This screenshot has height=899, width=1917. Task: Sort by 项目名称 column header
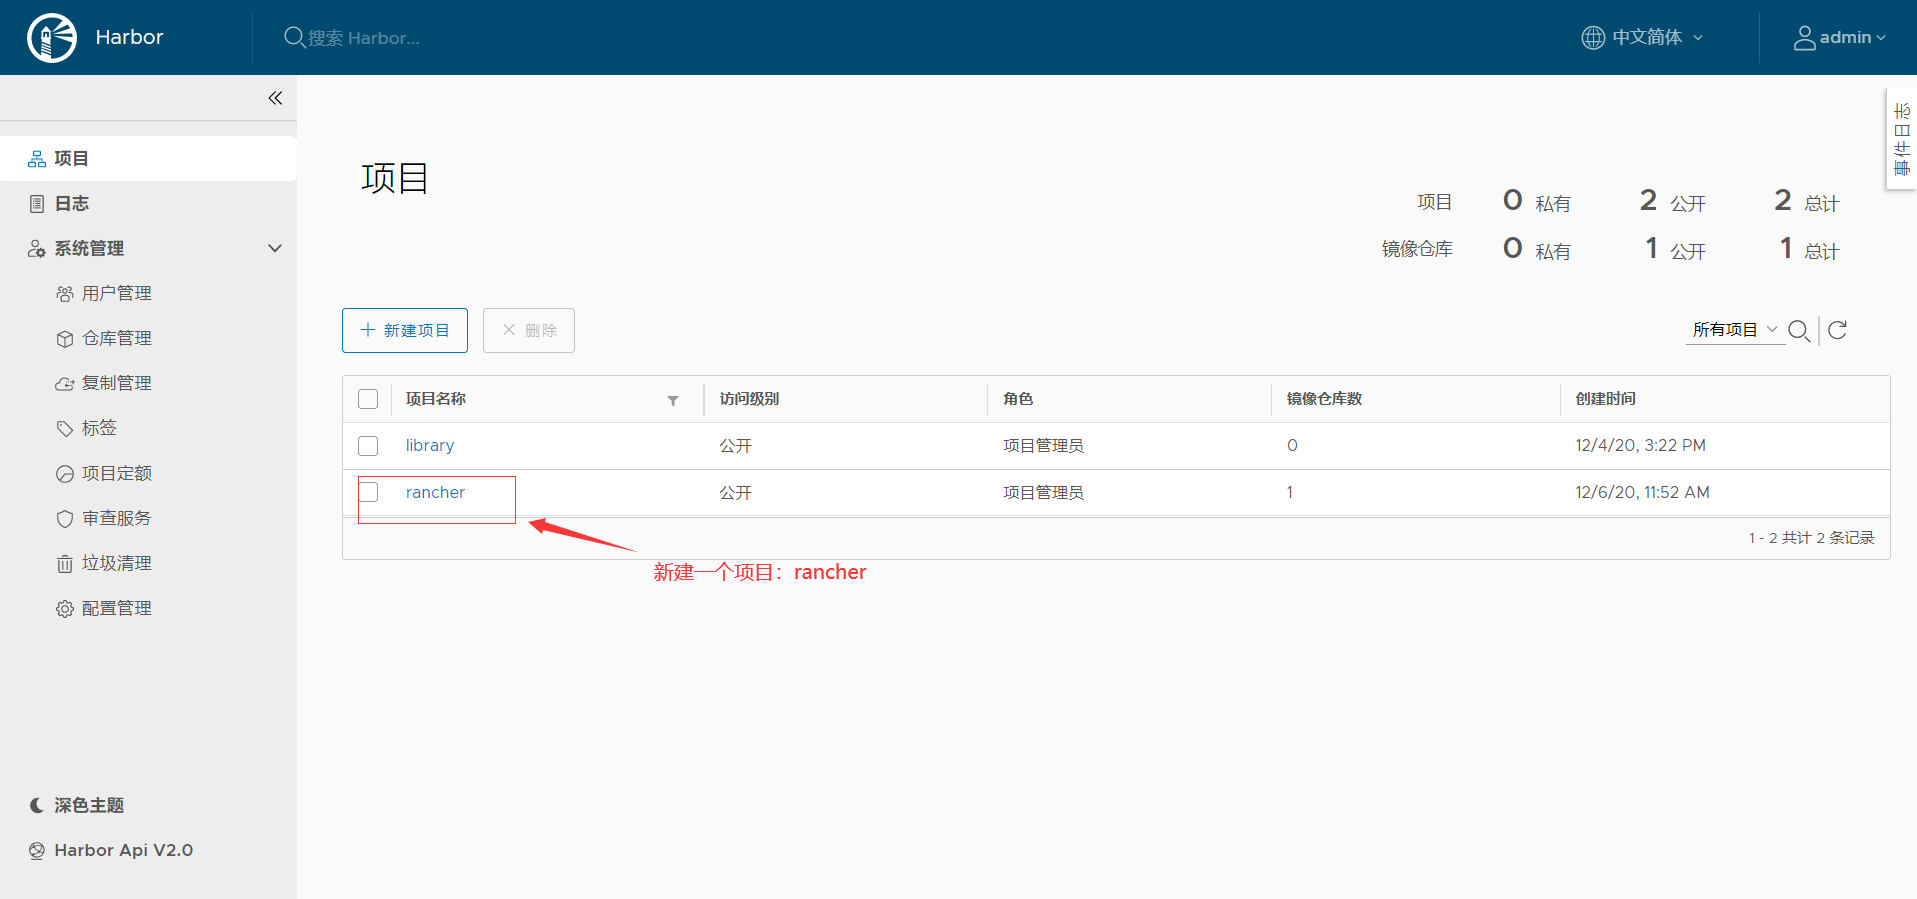click(x=436, y=399)
